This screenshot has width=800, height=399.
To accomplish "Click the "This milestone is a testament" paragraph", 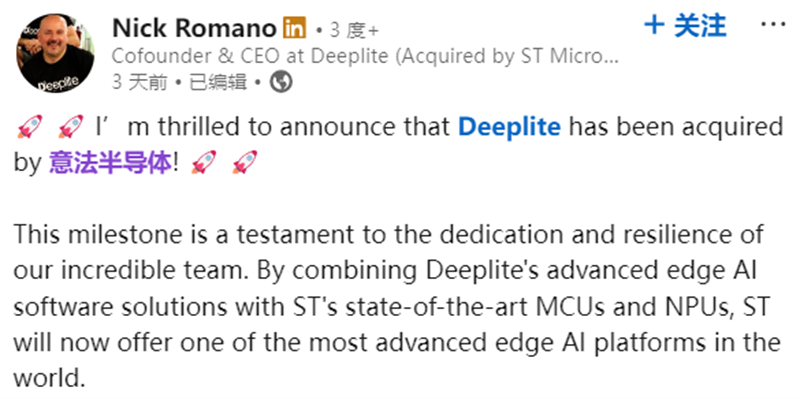I will tap(397, 307).
